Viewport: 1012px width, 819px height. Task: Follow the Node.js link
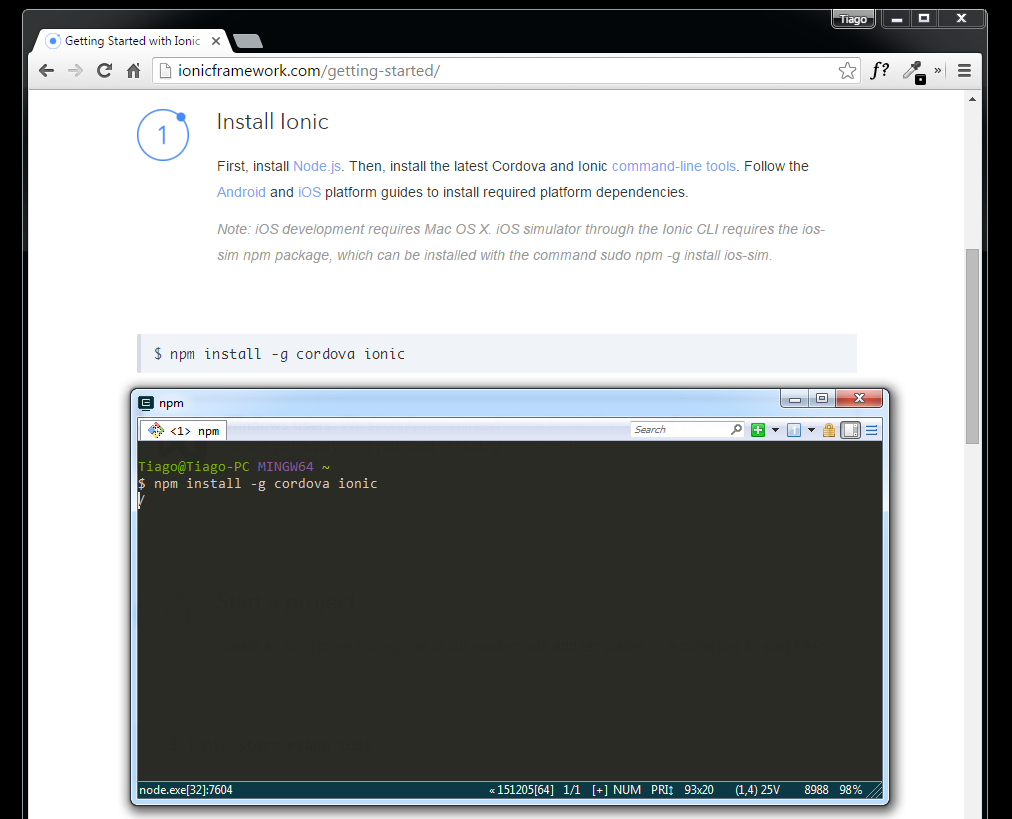tap(317, 167)
